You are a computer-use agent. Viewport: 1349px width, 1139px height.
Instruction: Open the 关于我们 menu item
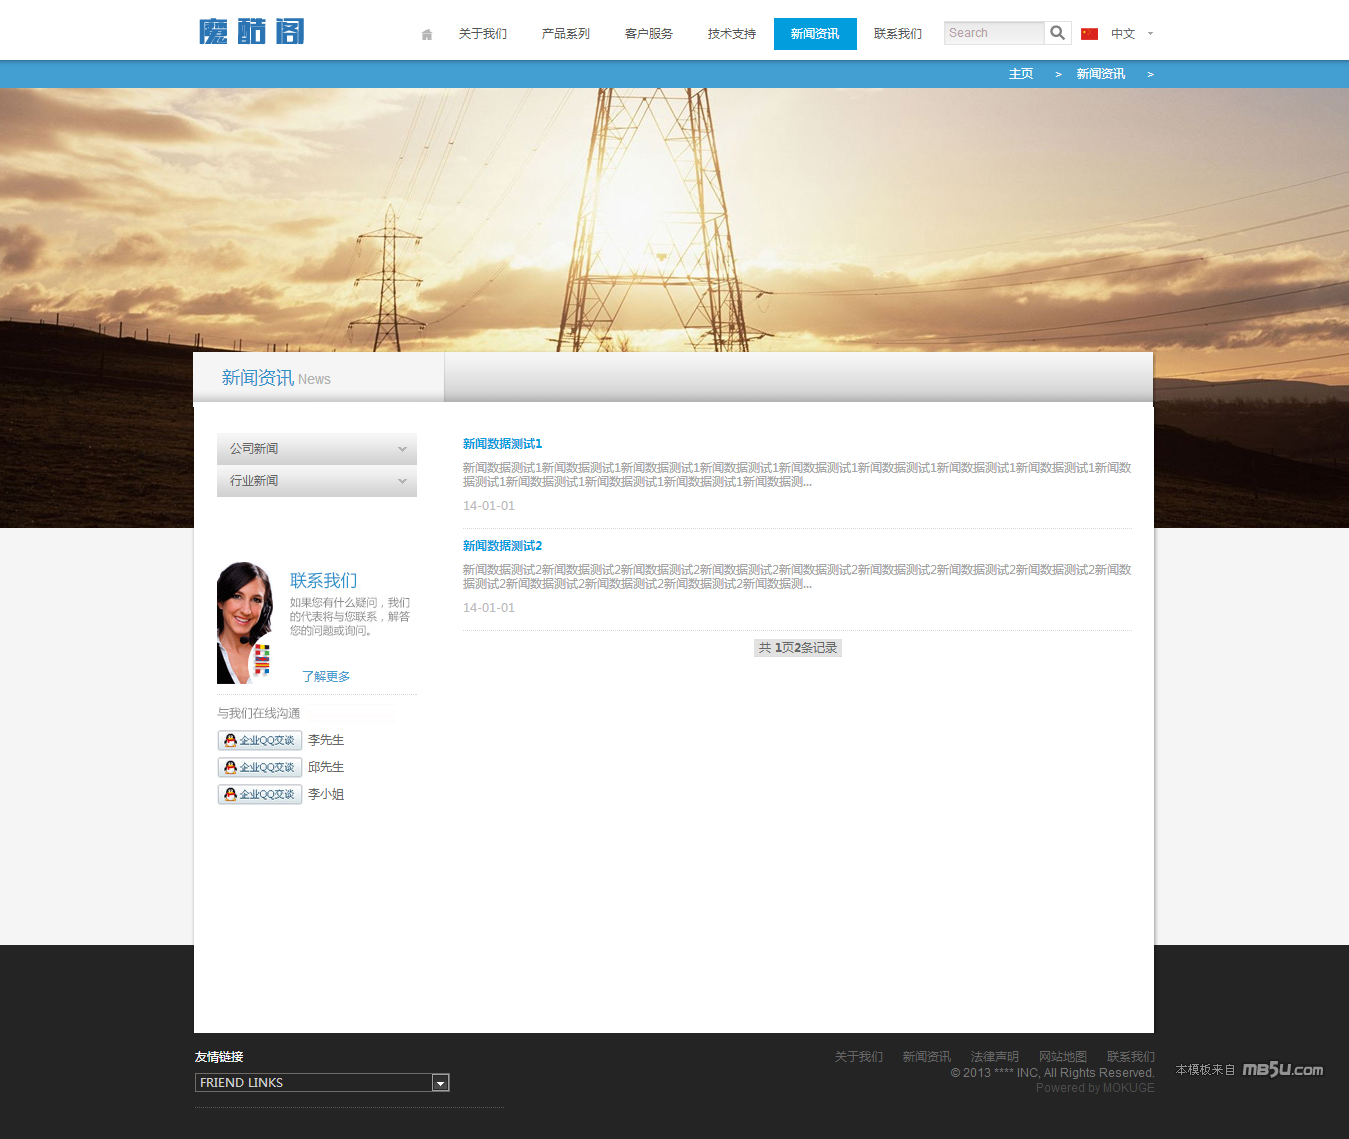(x=483, y=34)
